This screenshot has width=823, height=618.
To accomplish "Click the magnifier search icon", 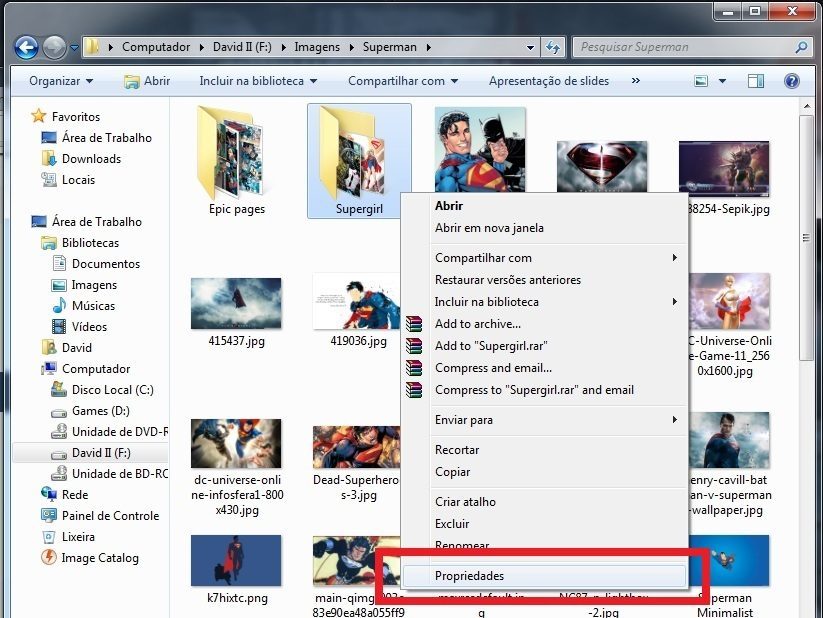I will (801, 47).
